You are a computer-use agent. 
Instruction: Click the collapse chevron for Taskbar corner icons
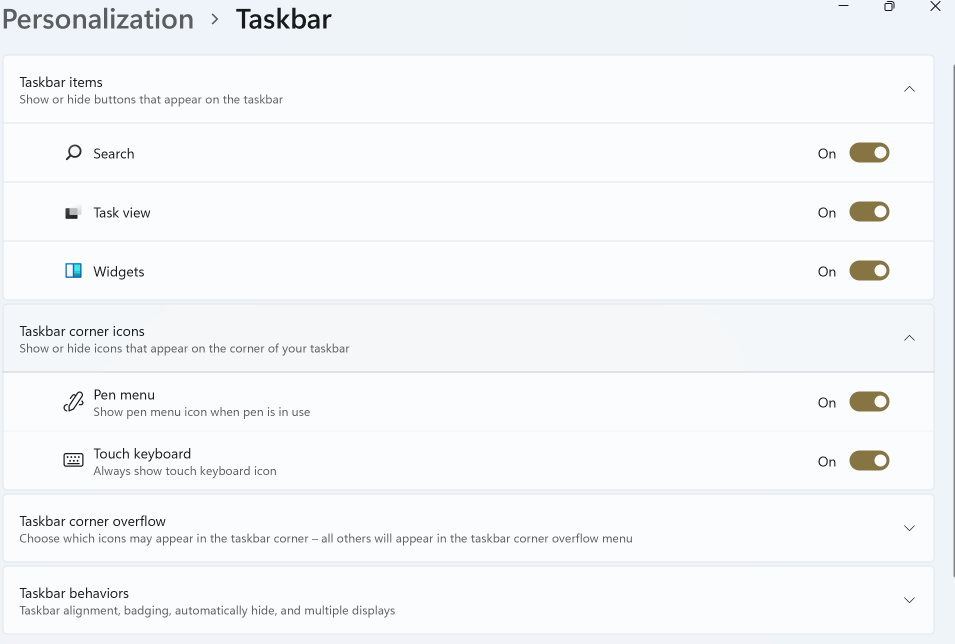click(x=909, y=338)
